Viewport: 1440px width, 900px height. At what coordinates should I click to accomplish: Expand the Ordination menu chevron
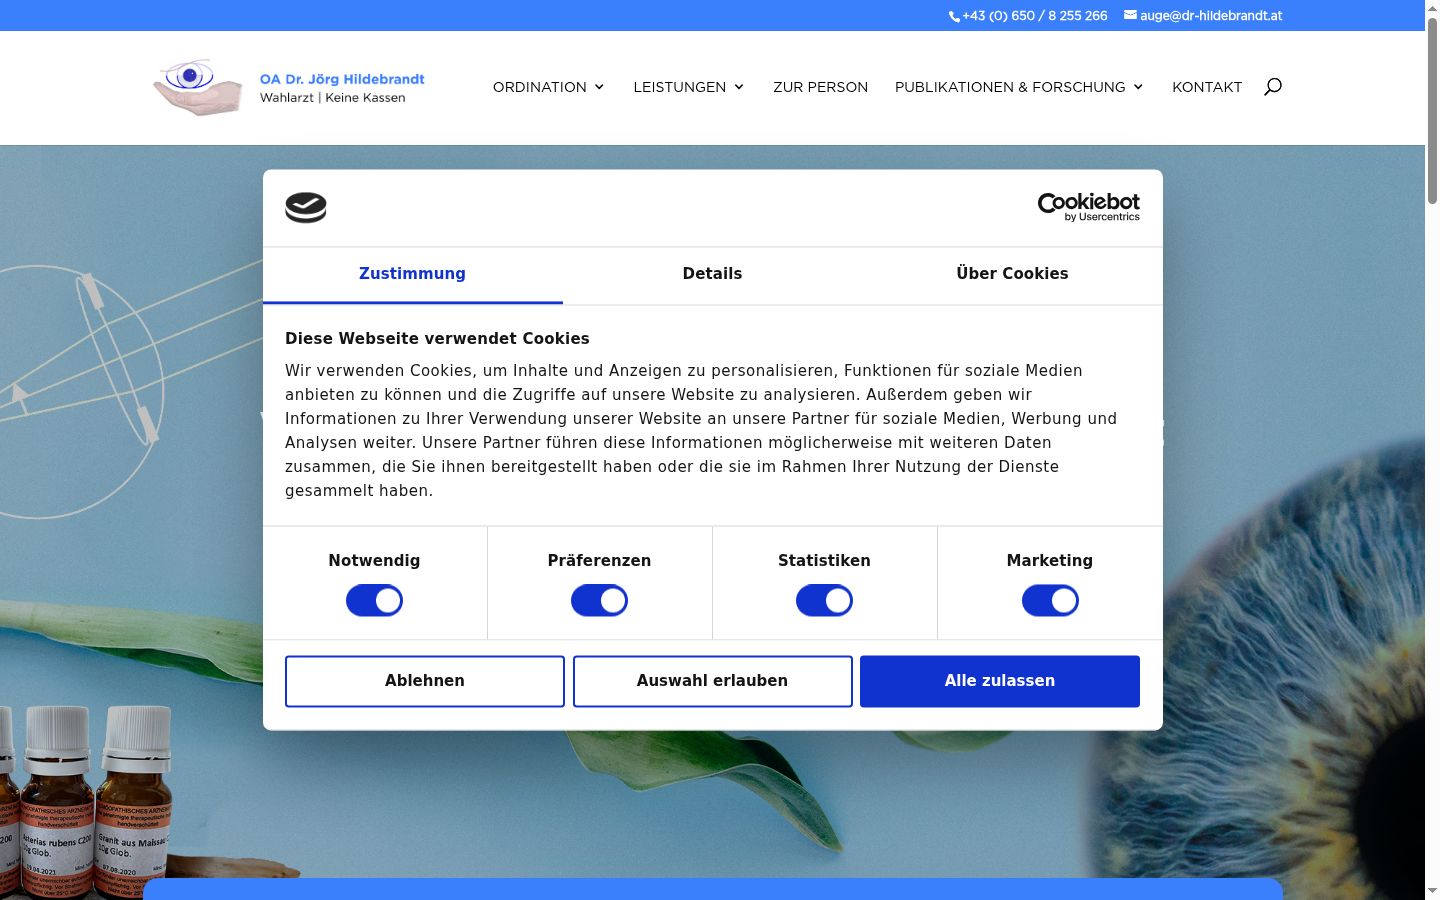coord(599,87)
